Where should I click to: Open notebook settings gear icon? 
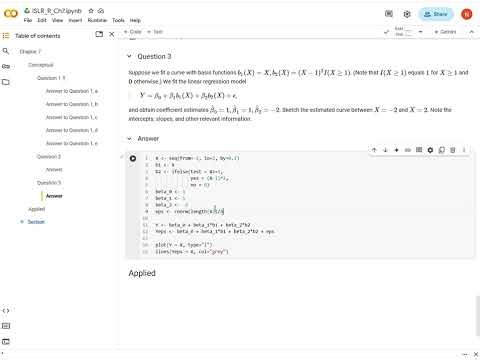point(407,14)
